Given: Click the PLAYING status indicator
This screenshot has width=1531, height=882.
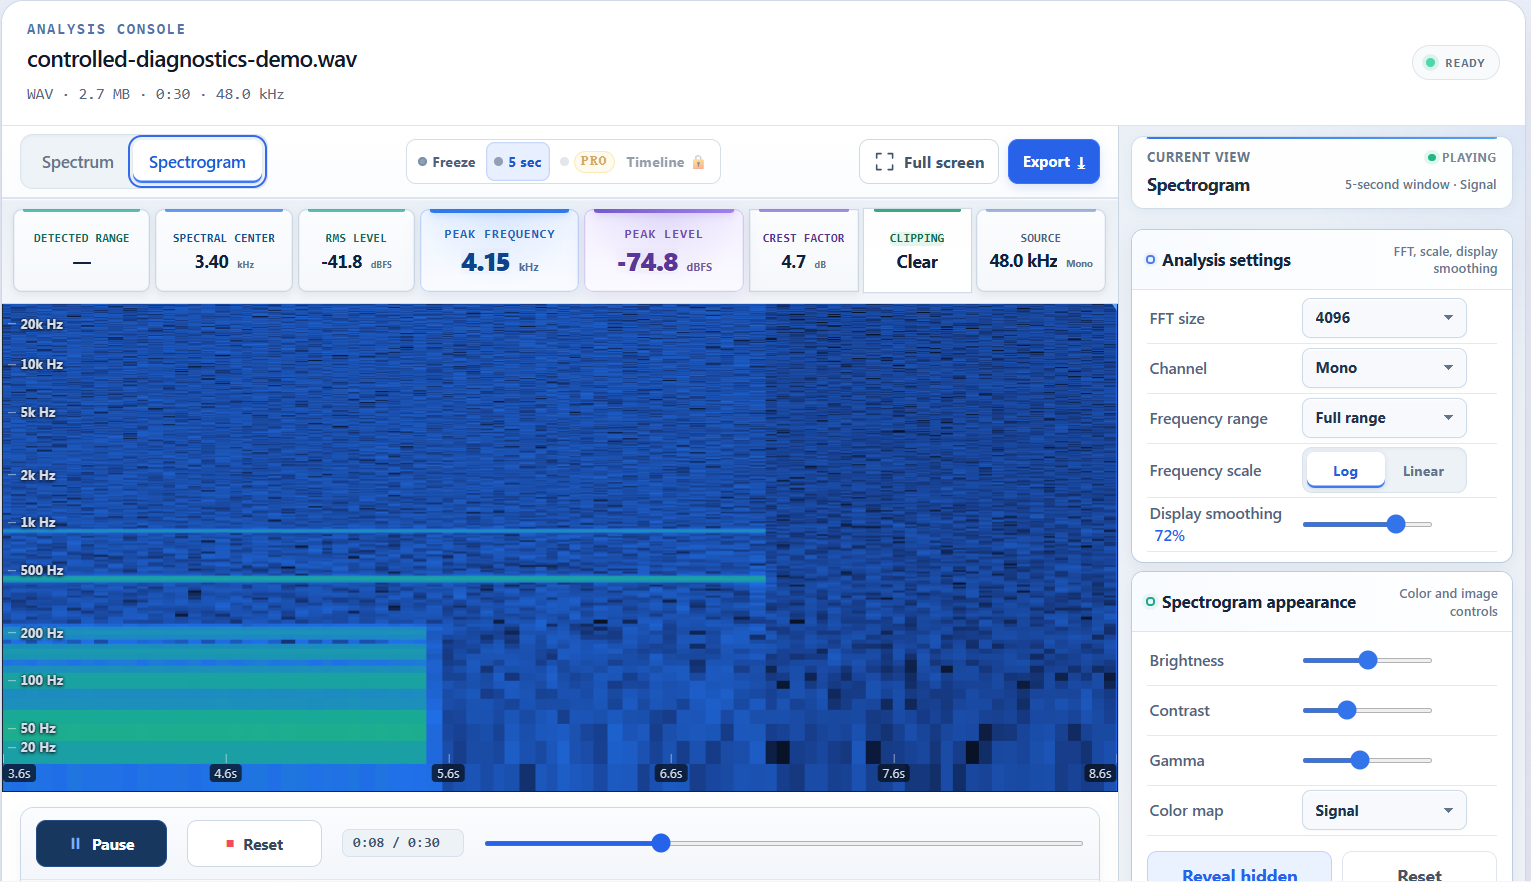Looking at the screenshot, I should pyautogui.click(x=1461, y=157).
